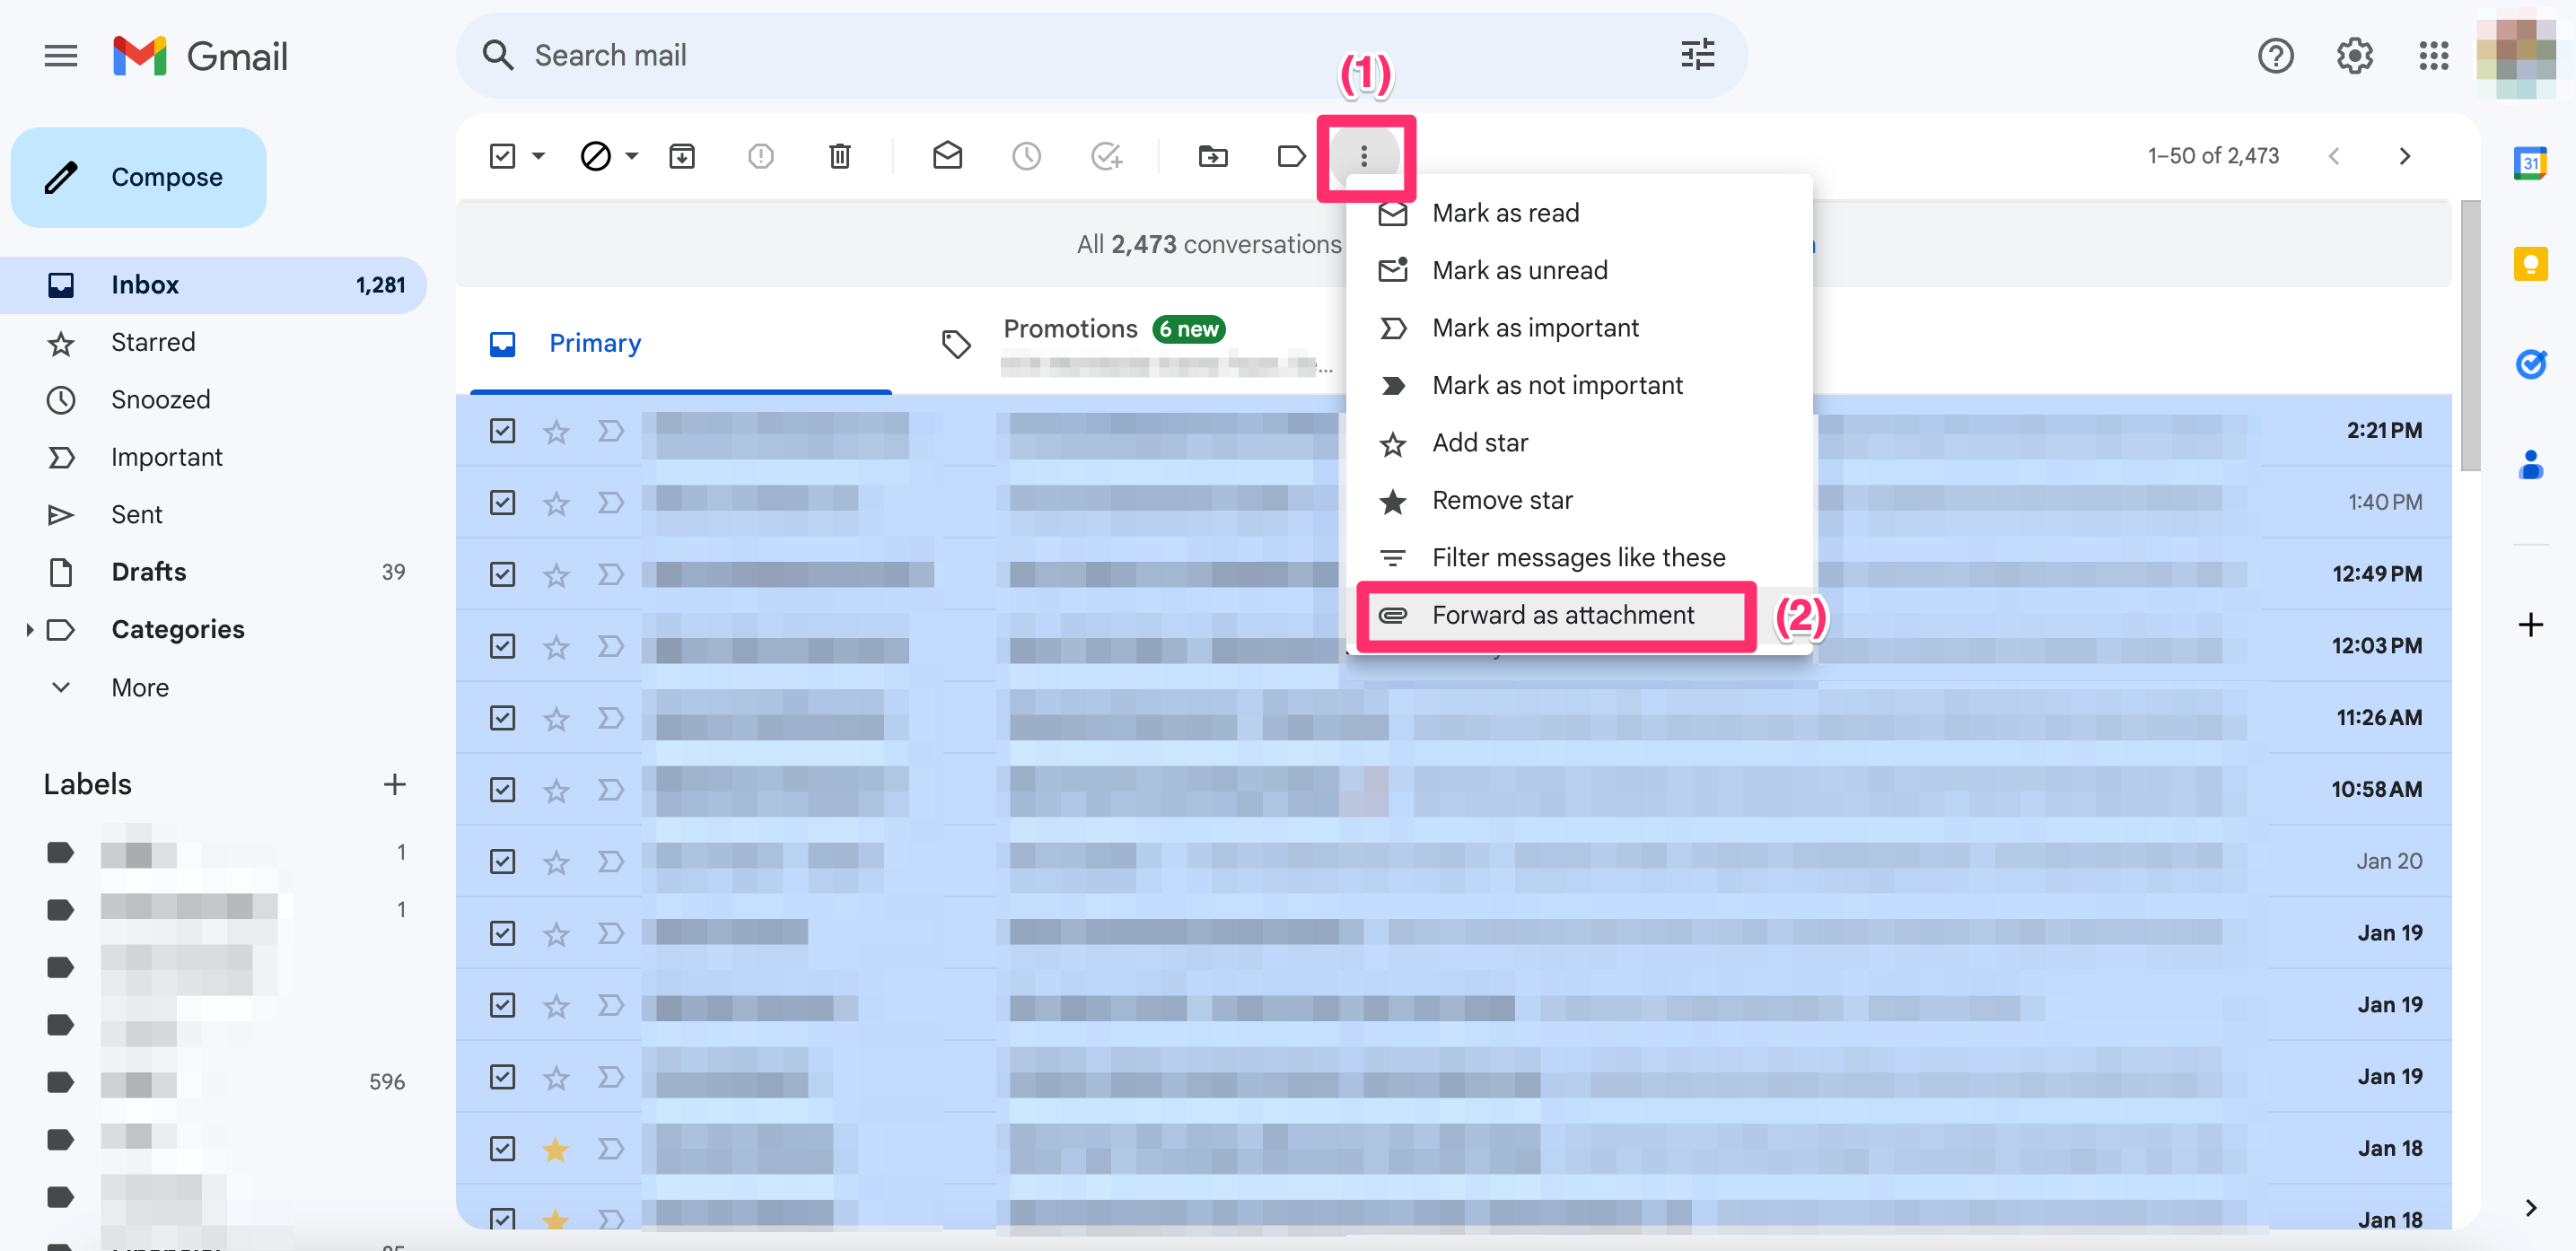Open the Google apps grid
This screenshot has height=1251, width=2576.
click(x=2433, y=56)
